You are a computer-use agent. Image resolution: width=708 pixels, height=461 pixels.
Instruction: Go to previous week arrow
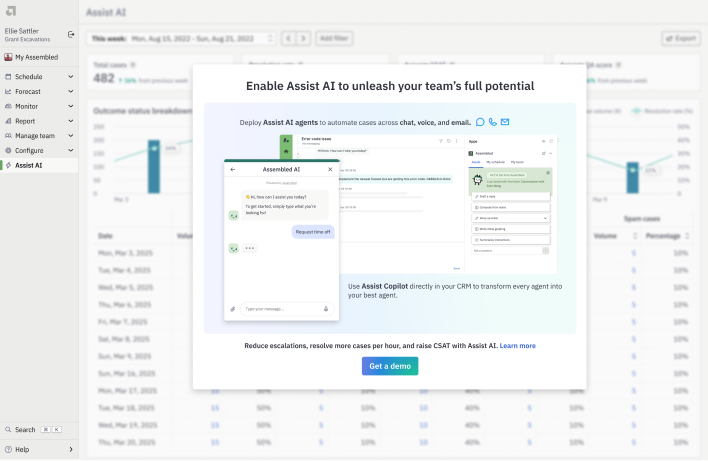[289, 39]
